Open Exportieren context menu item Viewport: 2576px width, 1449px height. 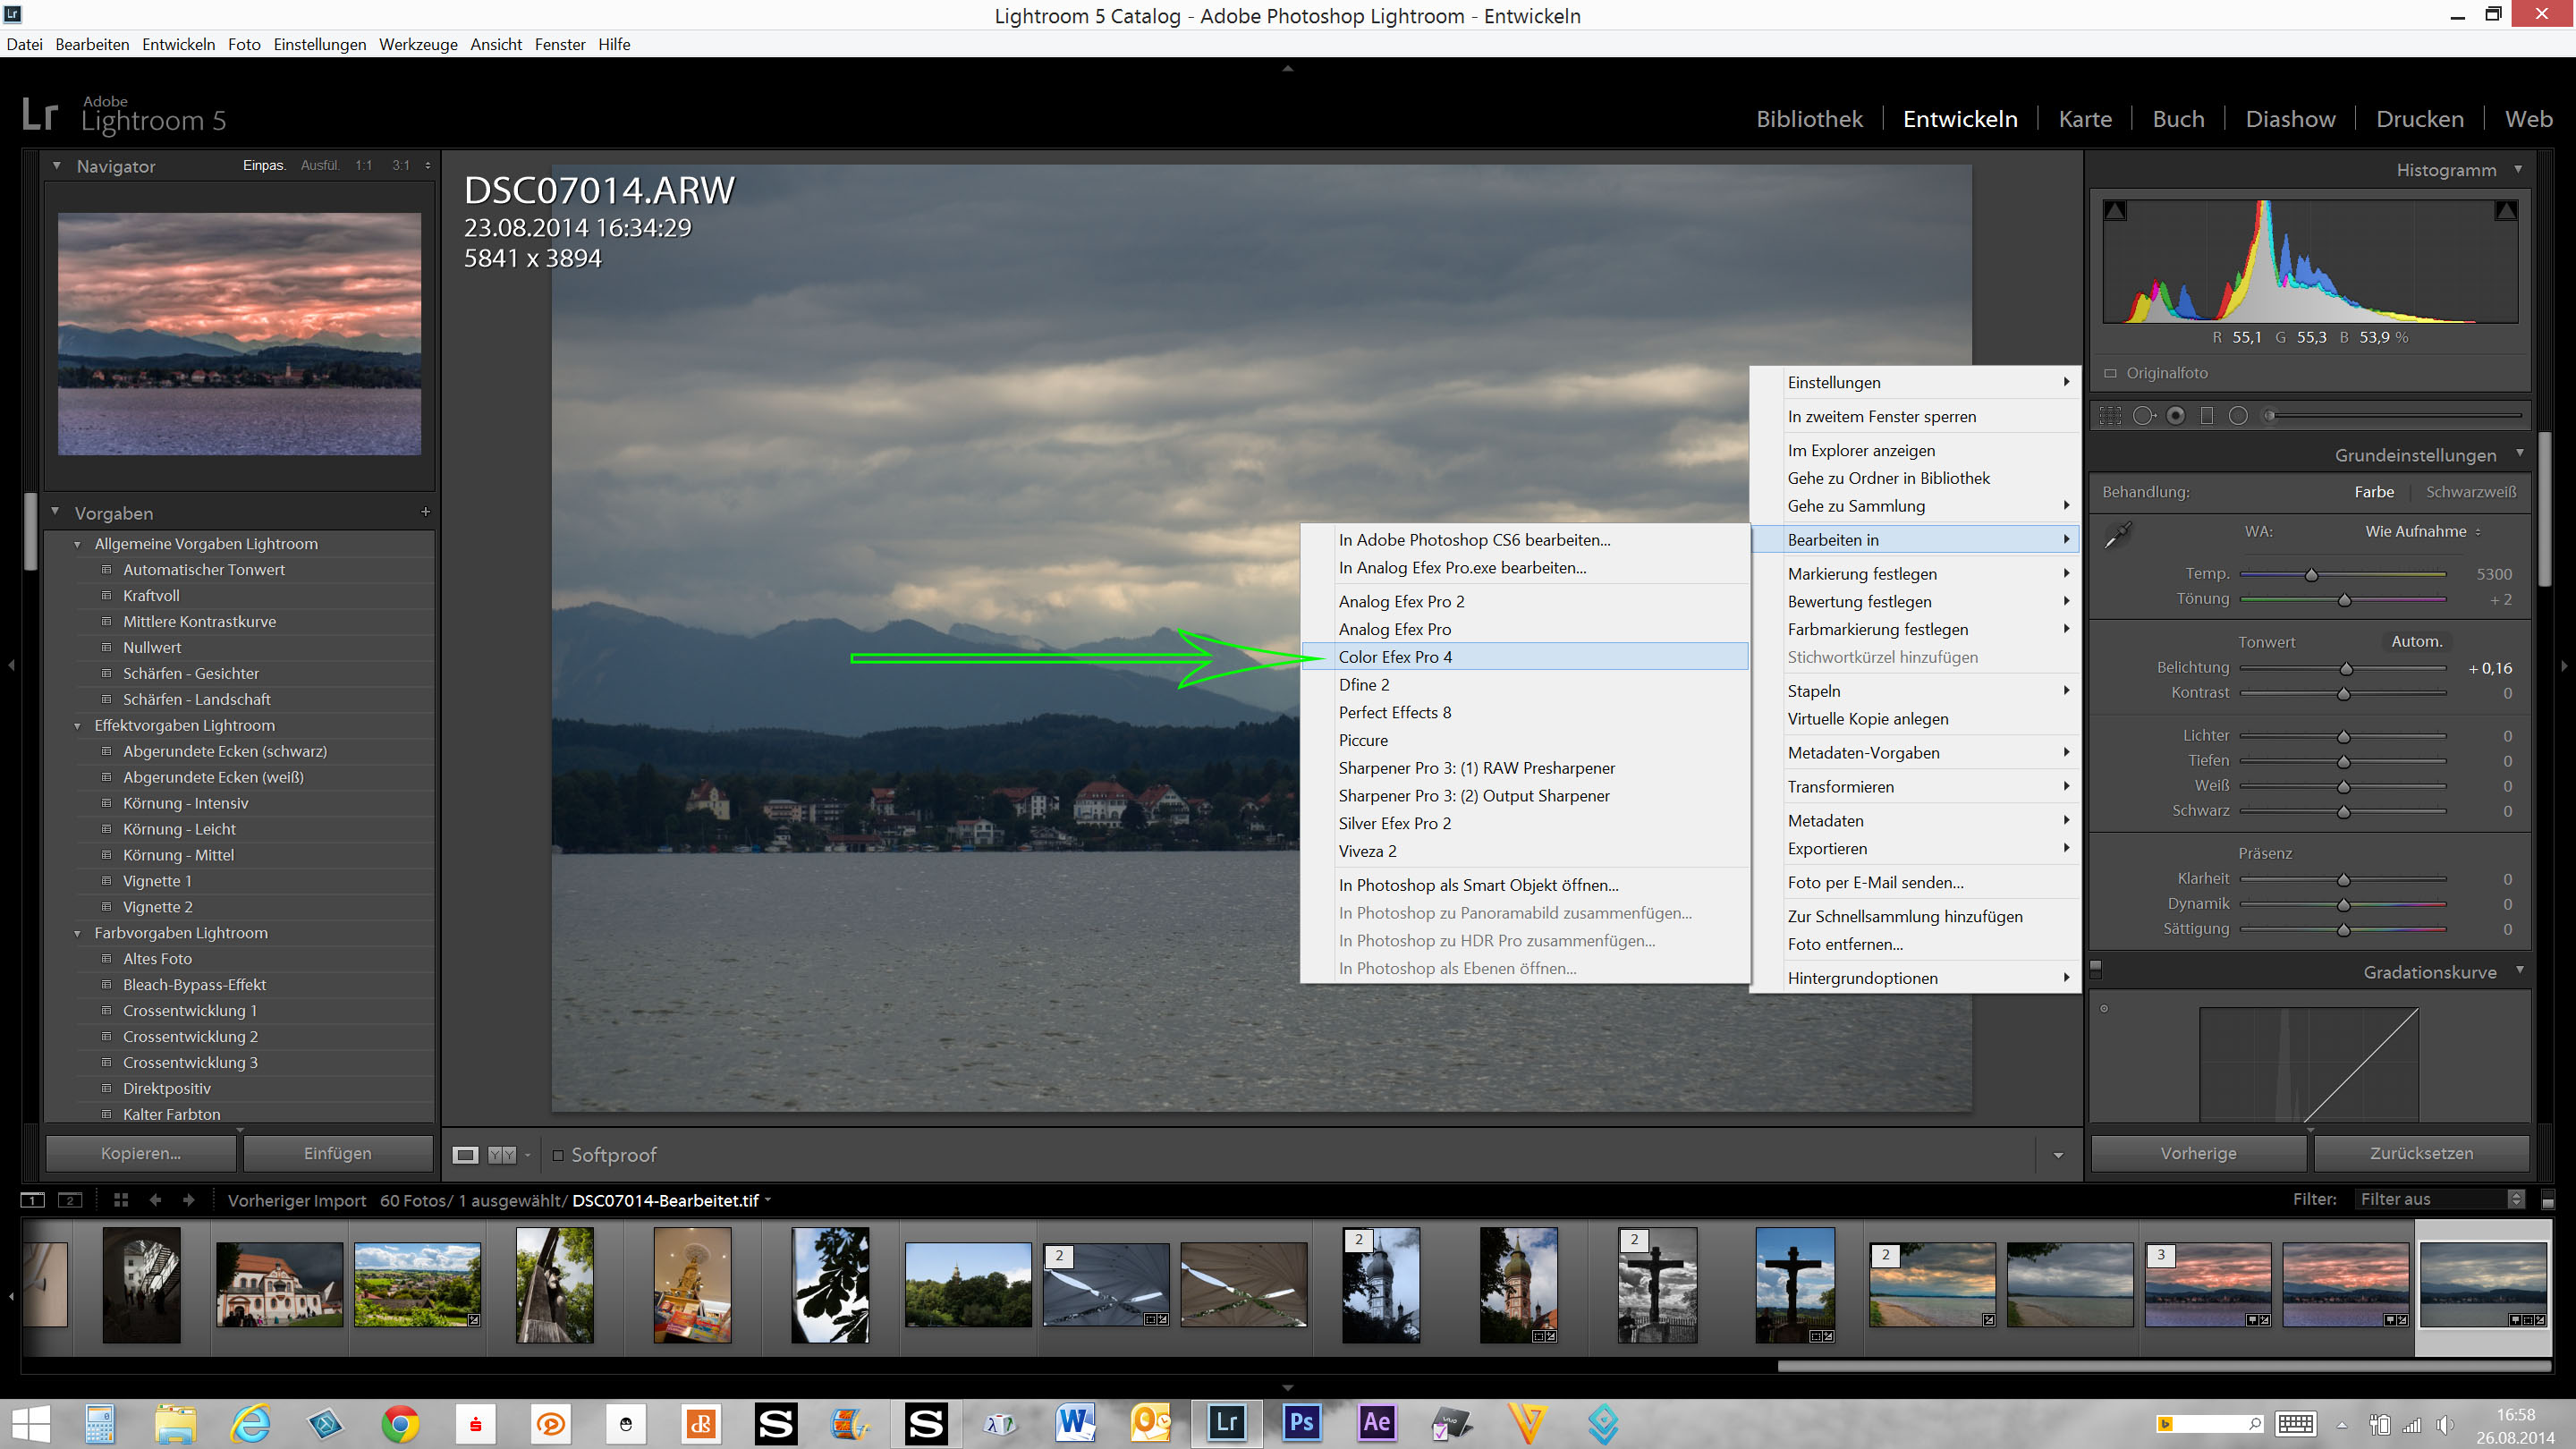pyautogui.click(x=1915, y=849)
